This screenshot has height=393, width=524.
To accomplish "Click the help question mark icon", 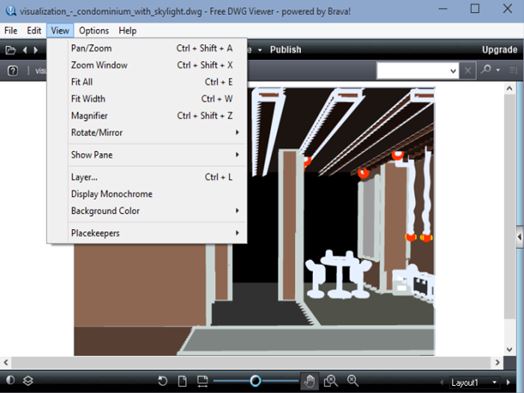I will click(13, 71).
